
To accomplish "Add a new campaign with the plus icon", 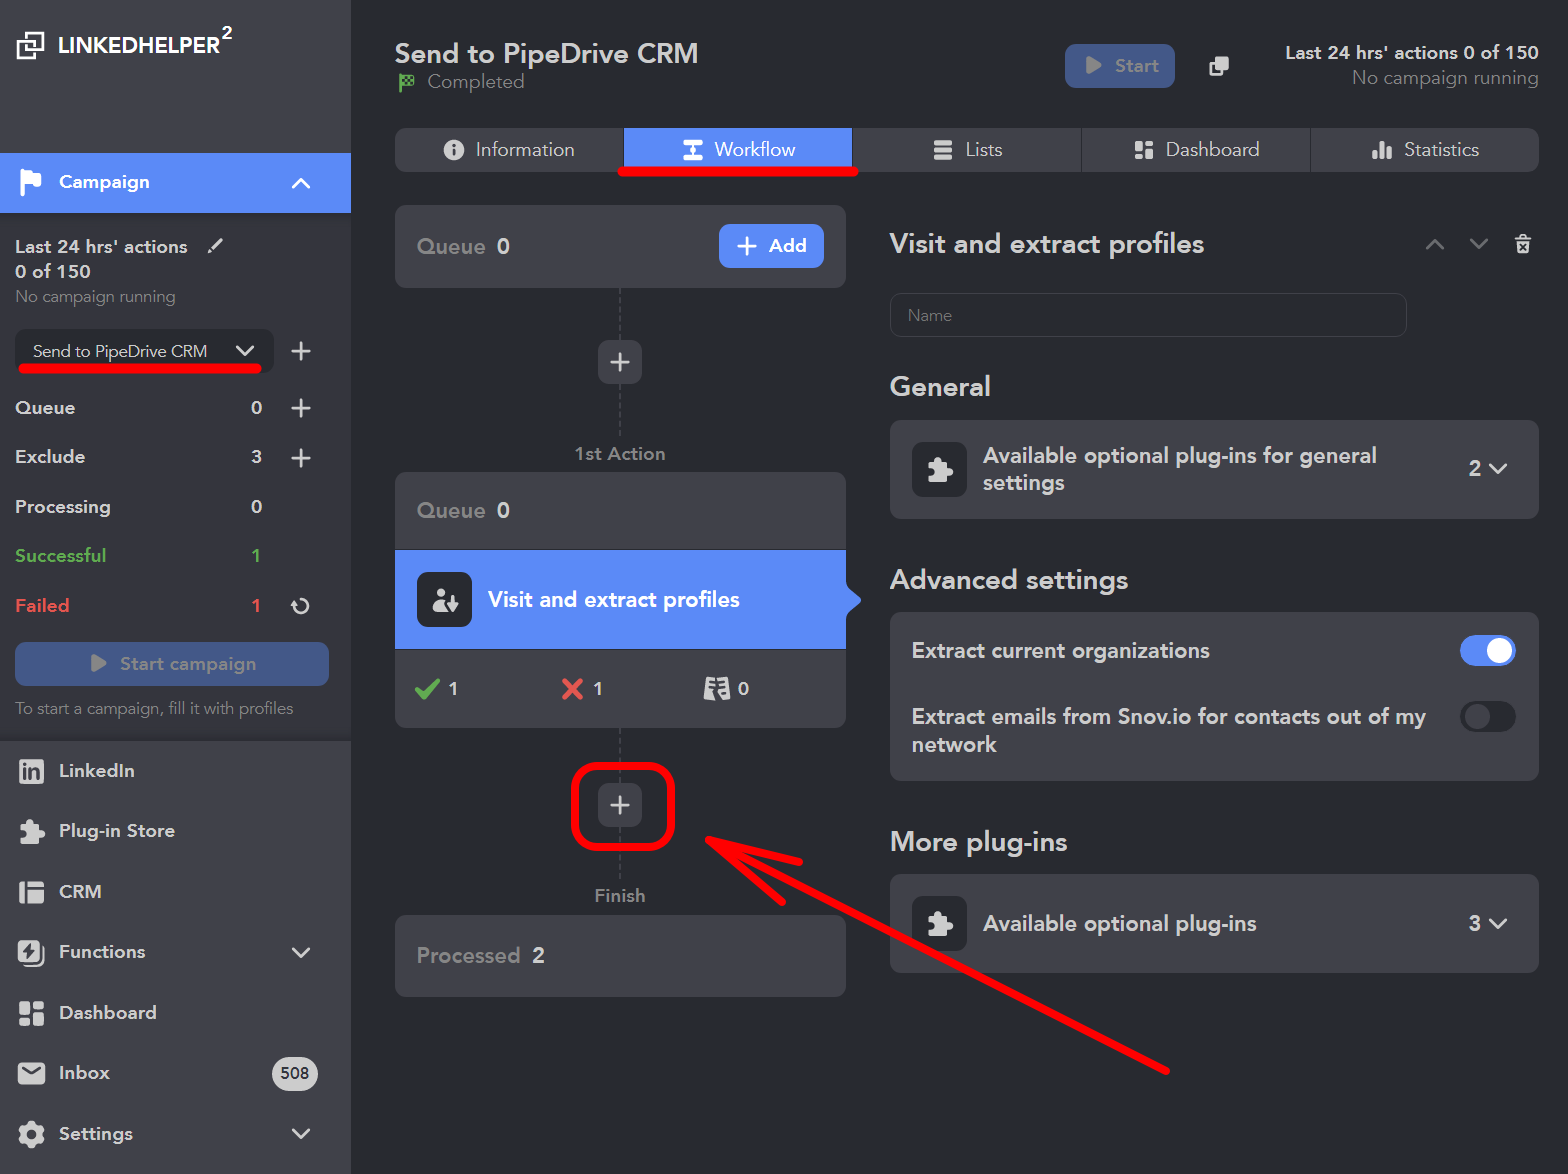I will pyautogui.click(x=300, y=351).
